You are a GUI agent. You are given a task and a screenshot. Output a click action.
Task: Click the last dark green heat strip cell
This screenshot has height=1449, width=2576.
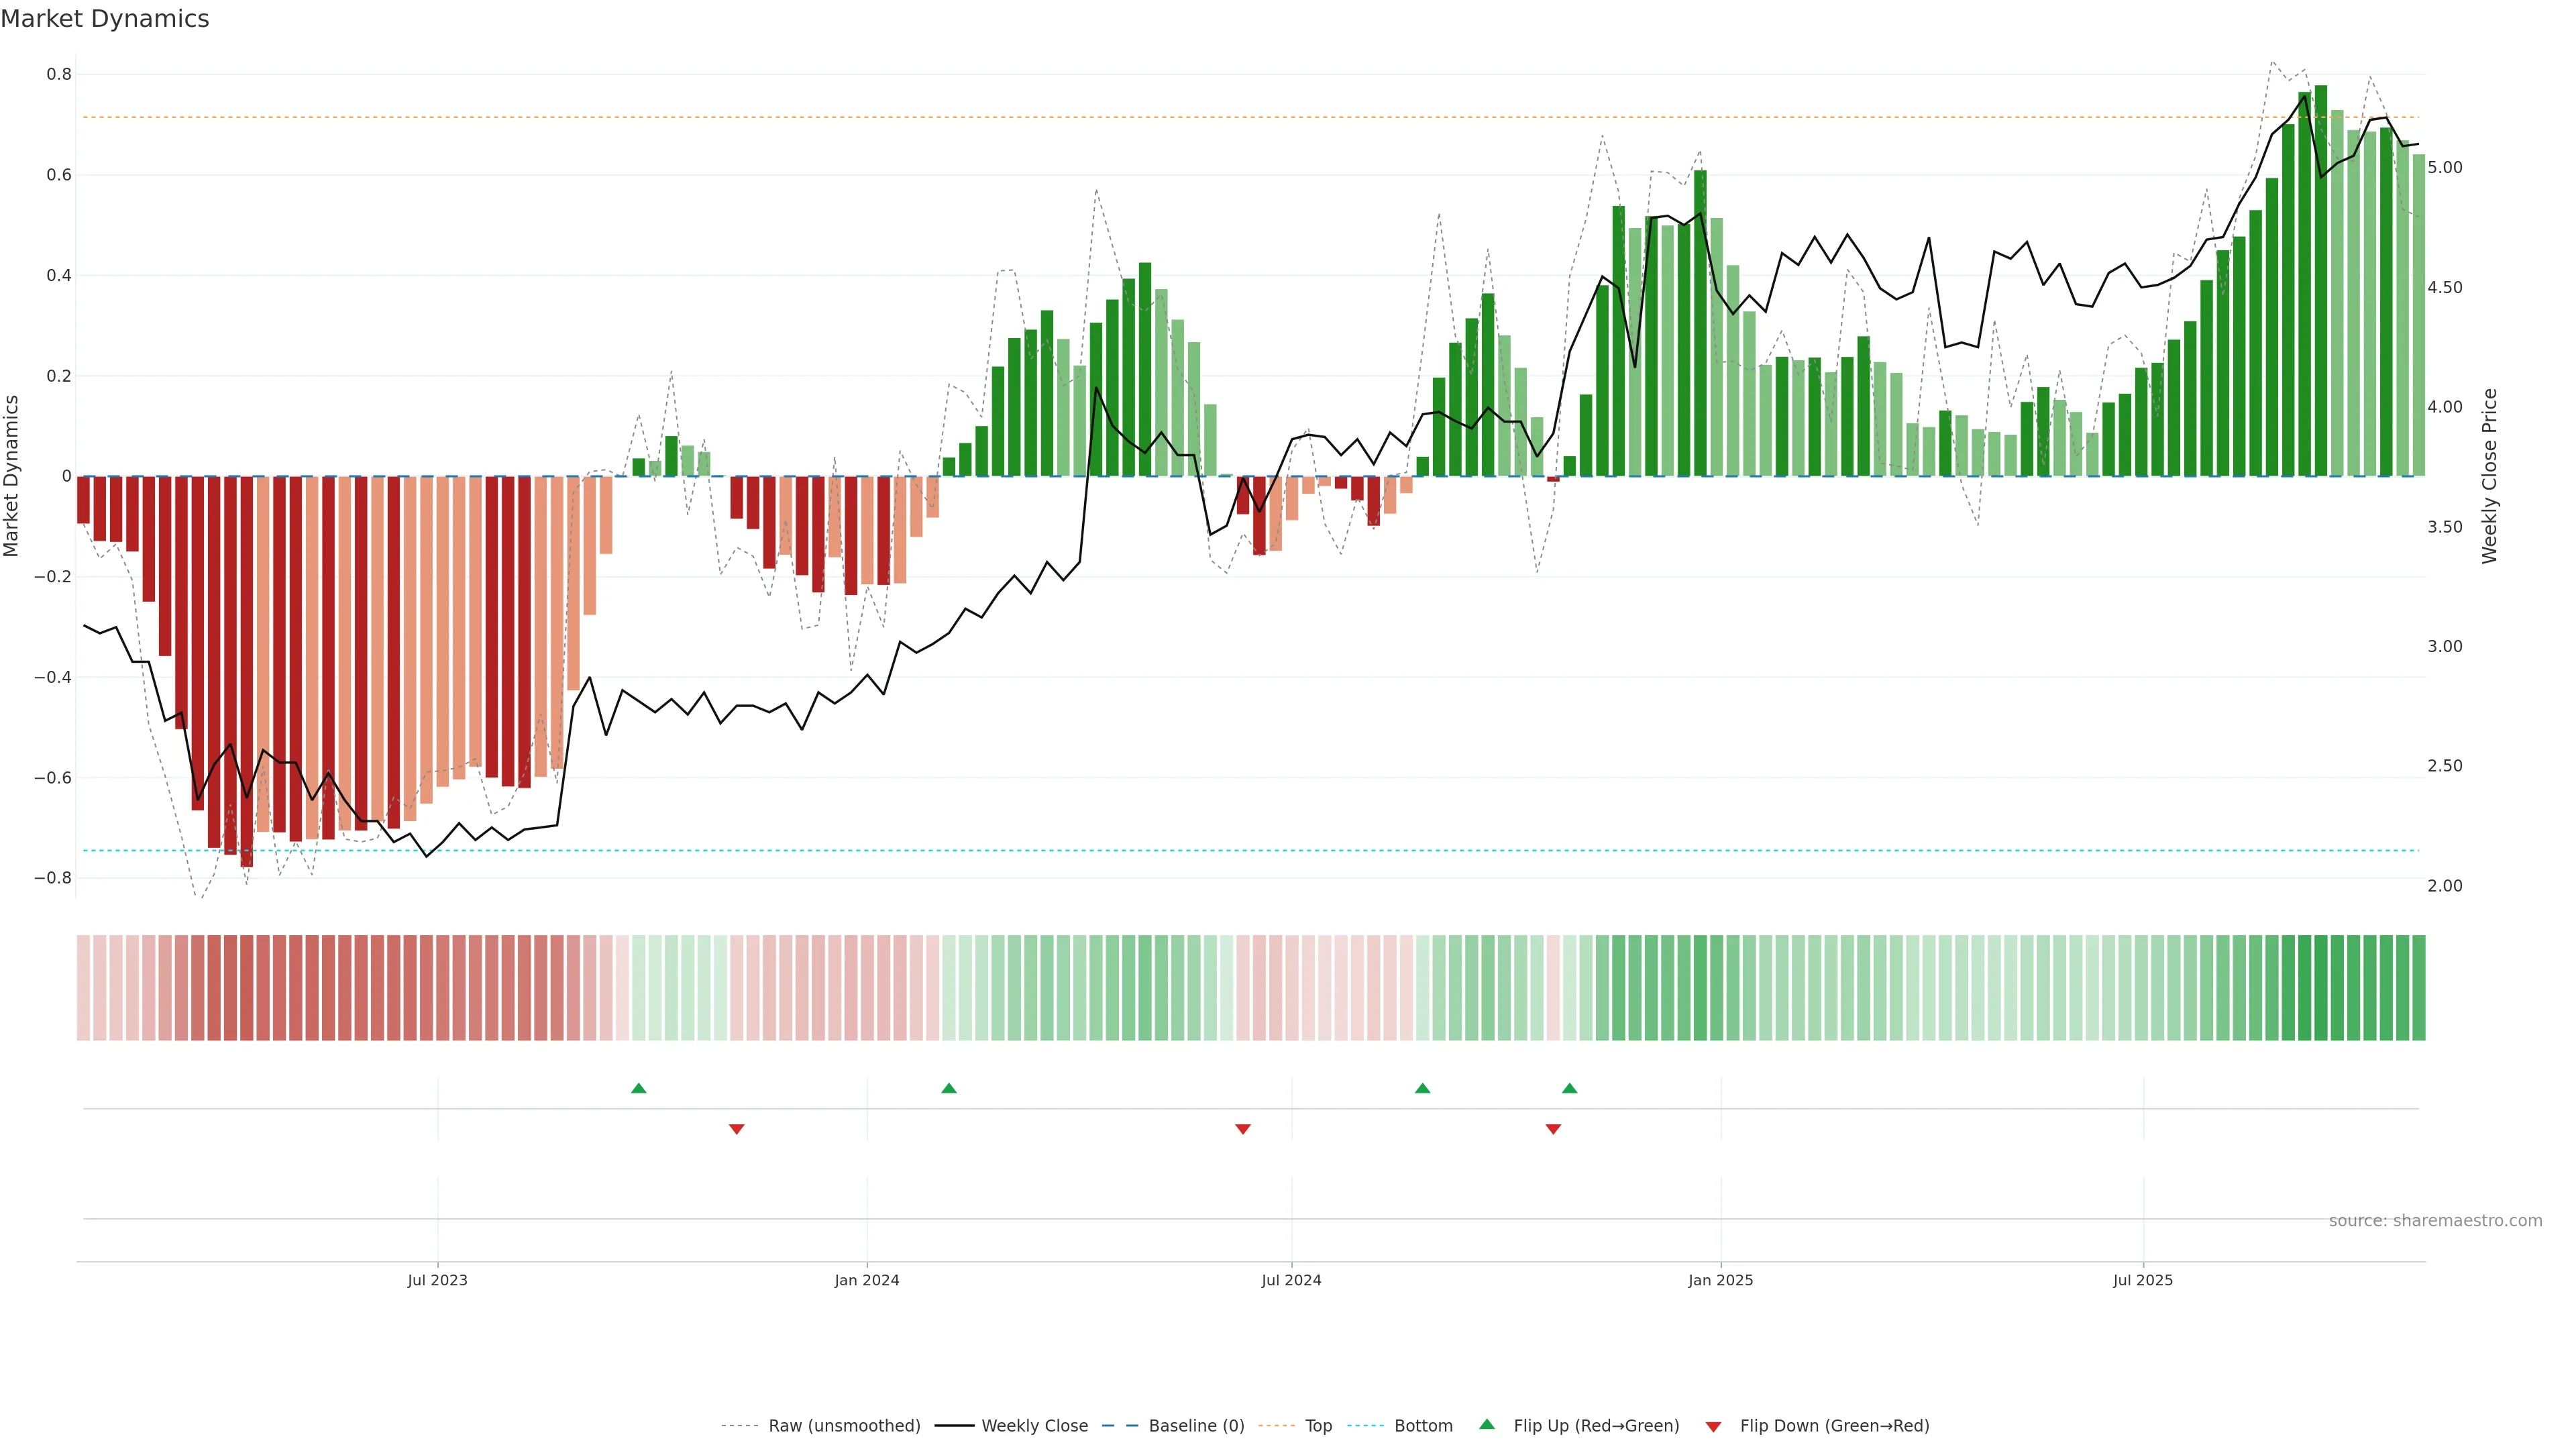2419,988
